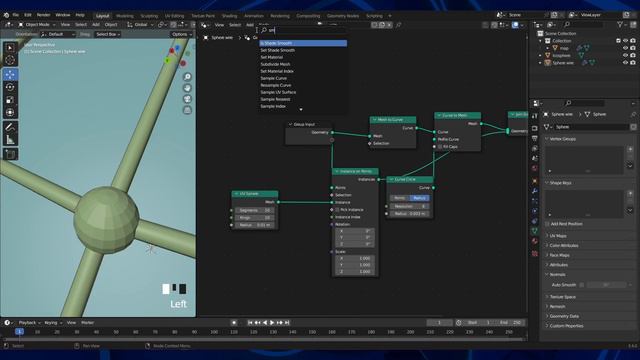Viewport: 640px width, 360px height.
Task: Open the Render menu
Action: coord(43,15)
